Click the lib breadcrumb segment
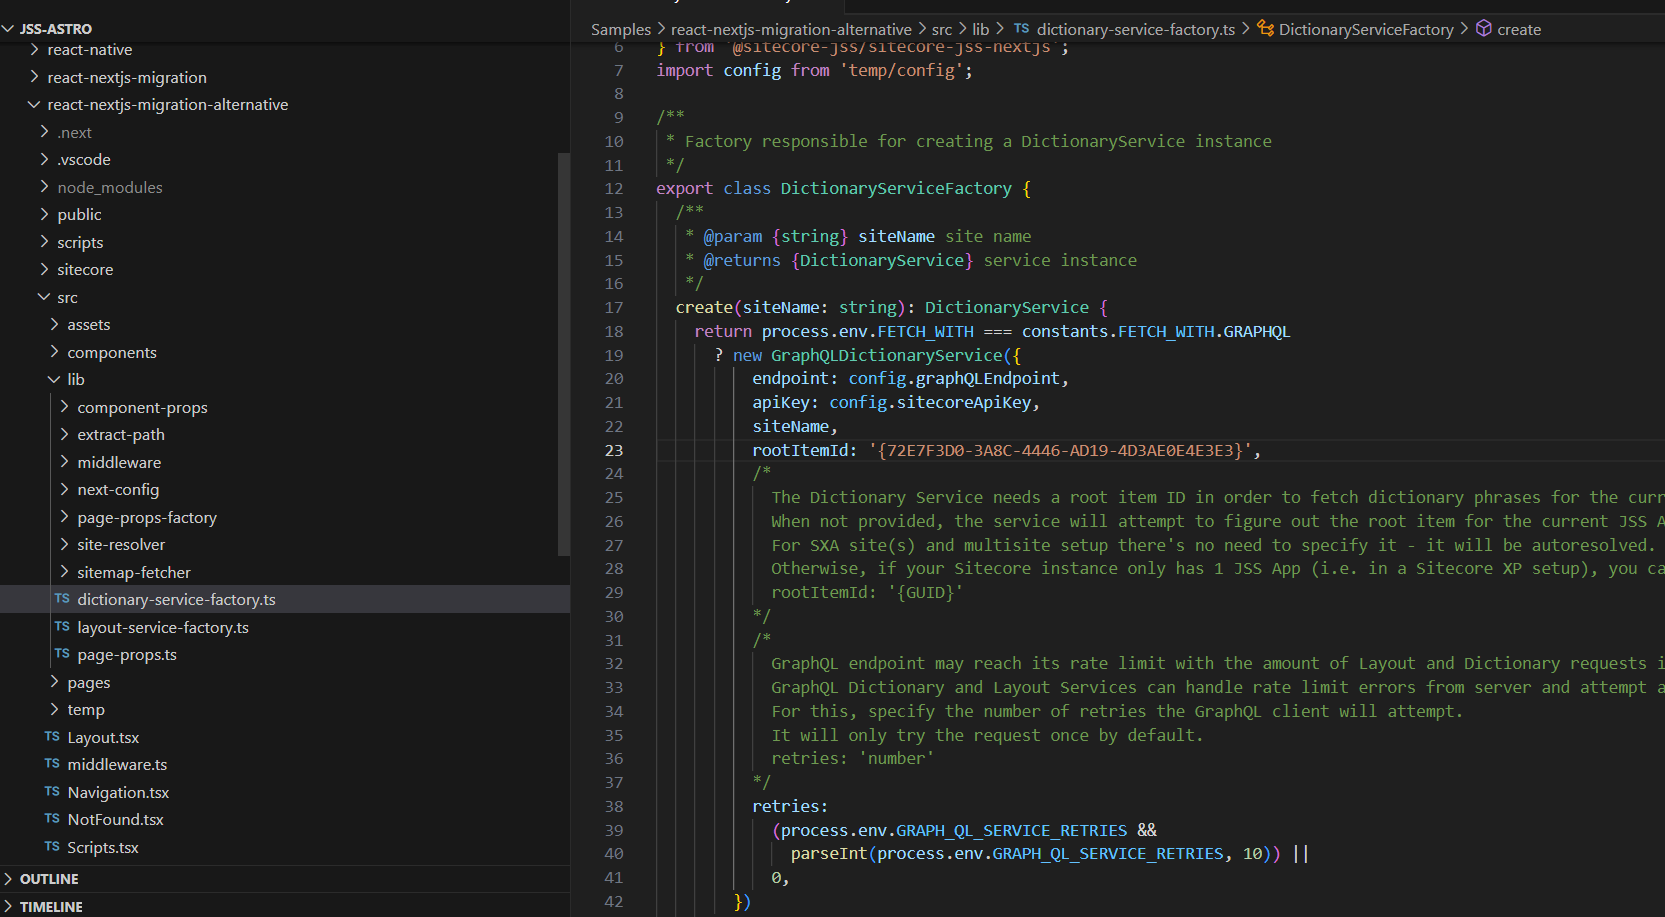The height and width of the screenshot is (917, 1665). (980, 30)
